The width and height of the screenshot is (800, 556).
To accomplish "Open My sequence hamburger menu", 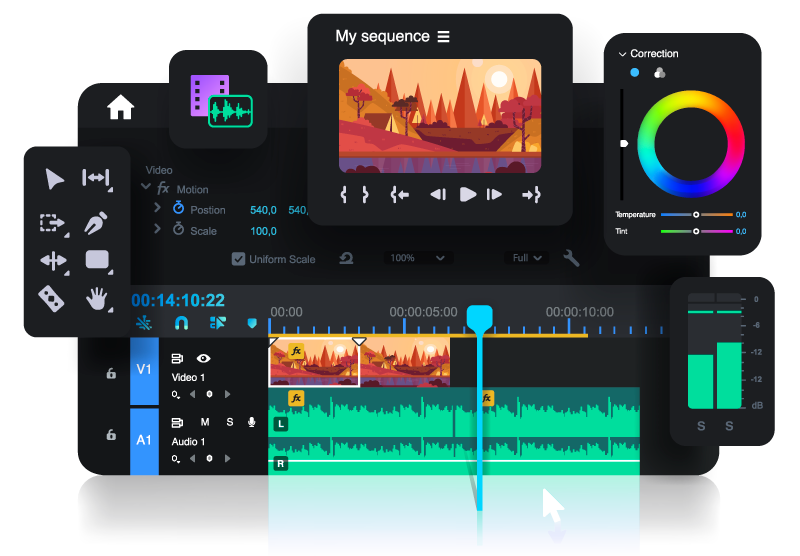I will [443, 37].
